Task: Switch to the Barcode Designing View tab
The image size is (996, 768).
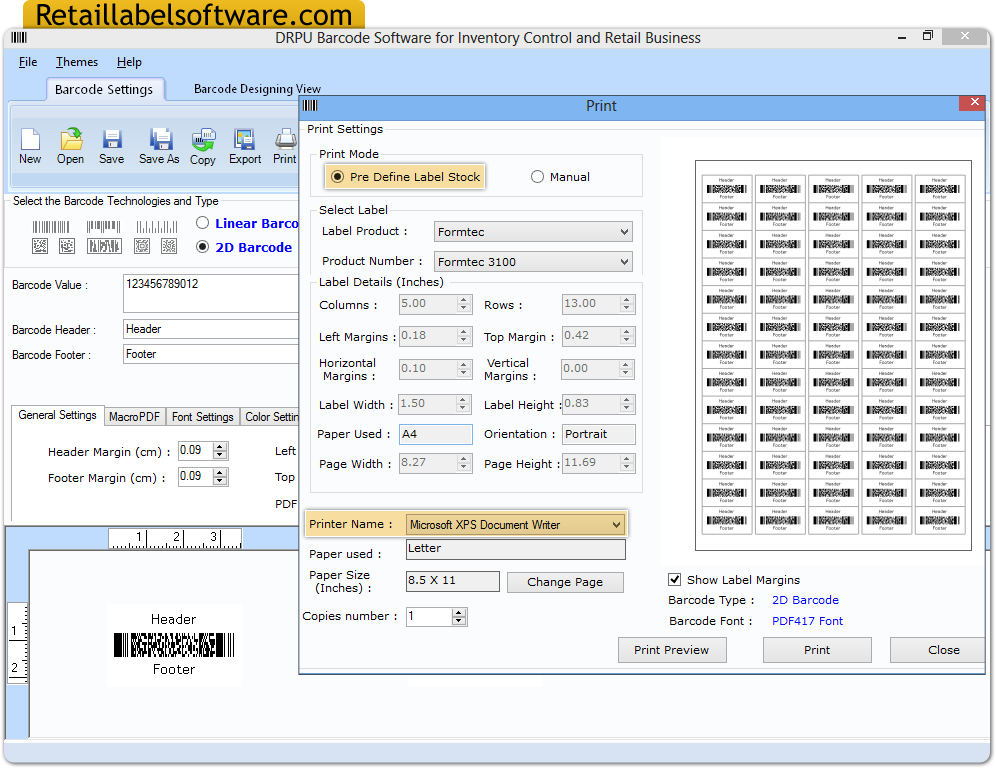Action: (x=257, y=88)
